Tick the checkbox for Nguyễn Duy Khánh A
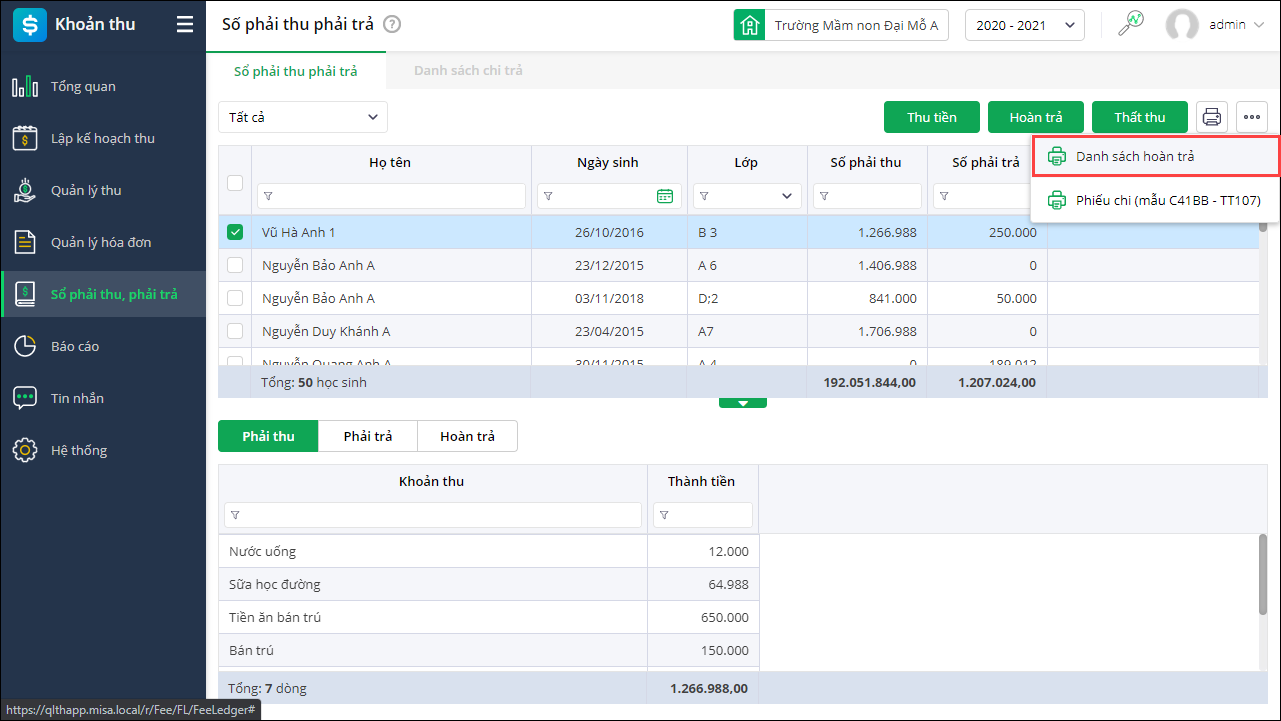The width and height of the screenshot is (1281, 721). pos(235,331)
